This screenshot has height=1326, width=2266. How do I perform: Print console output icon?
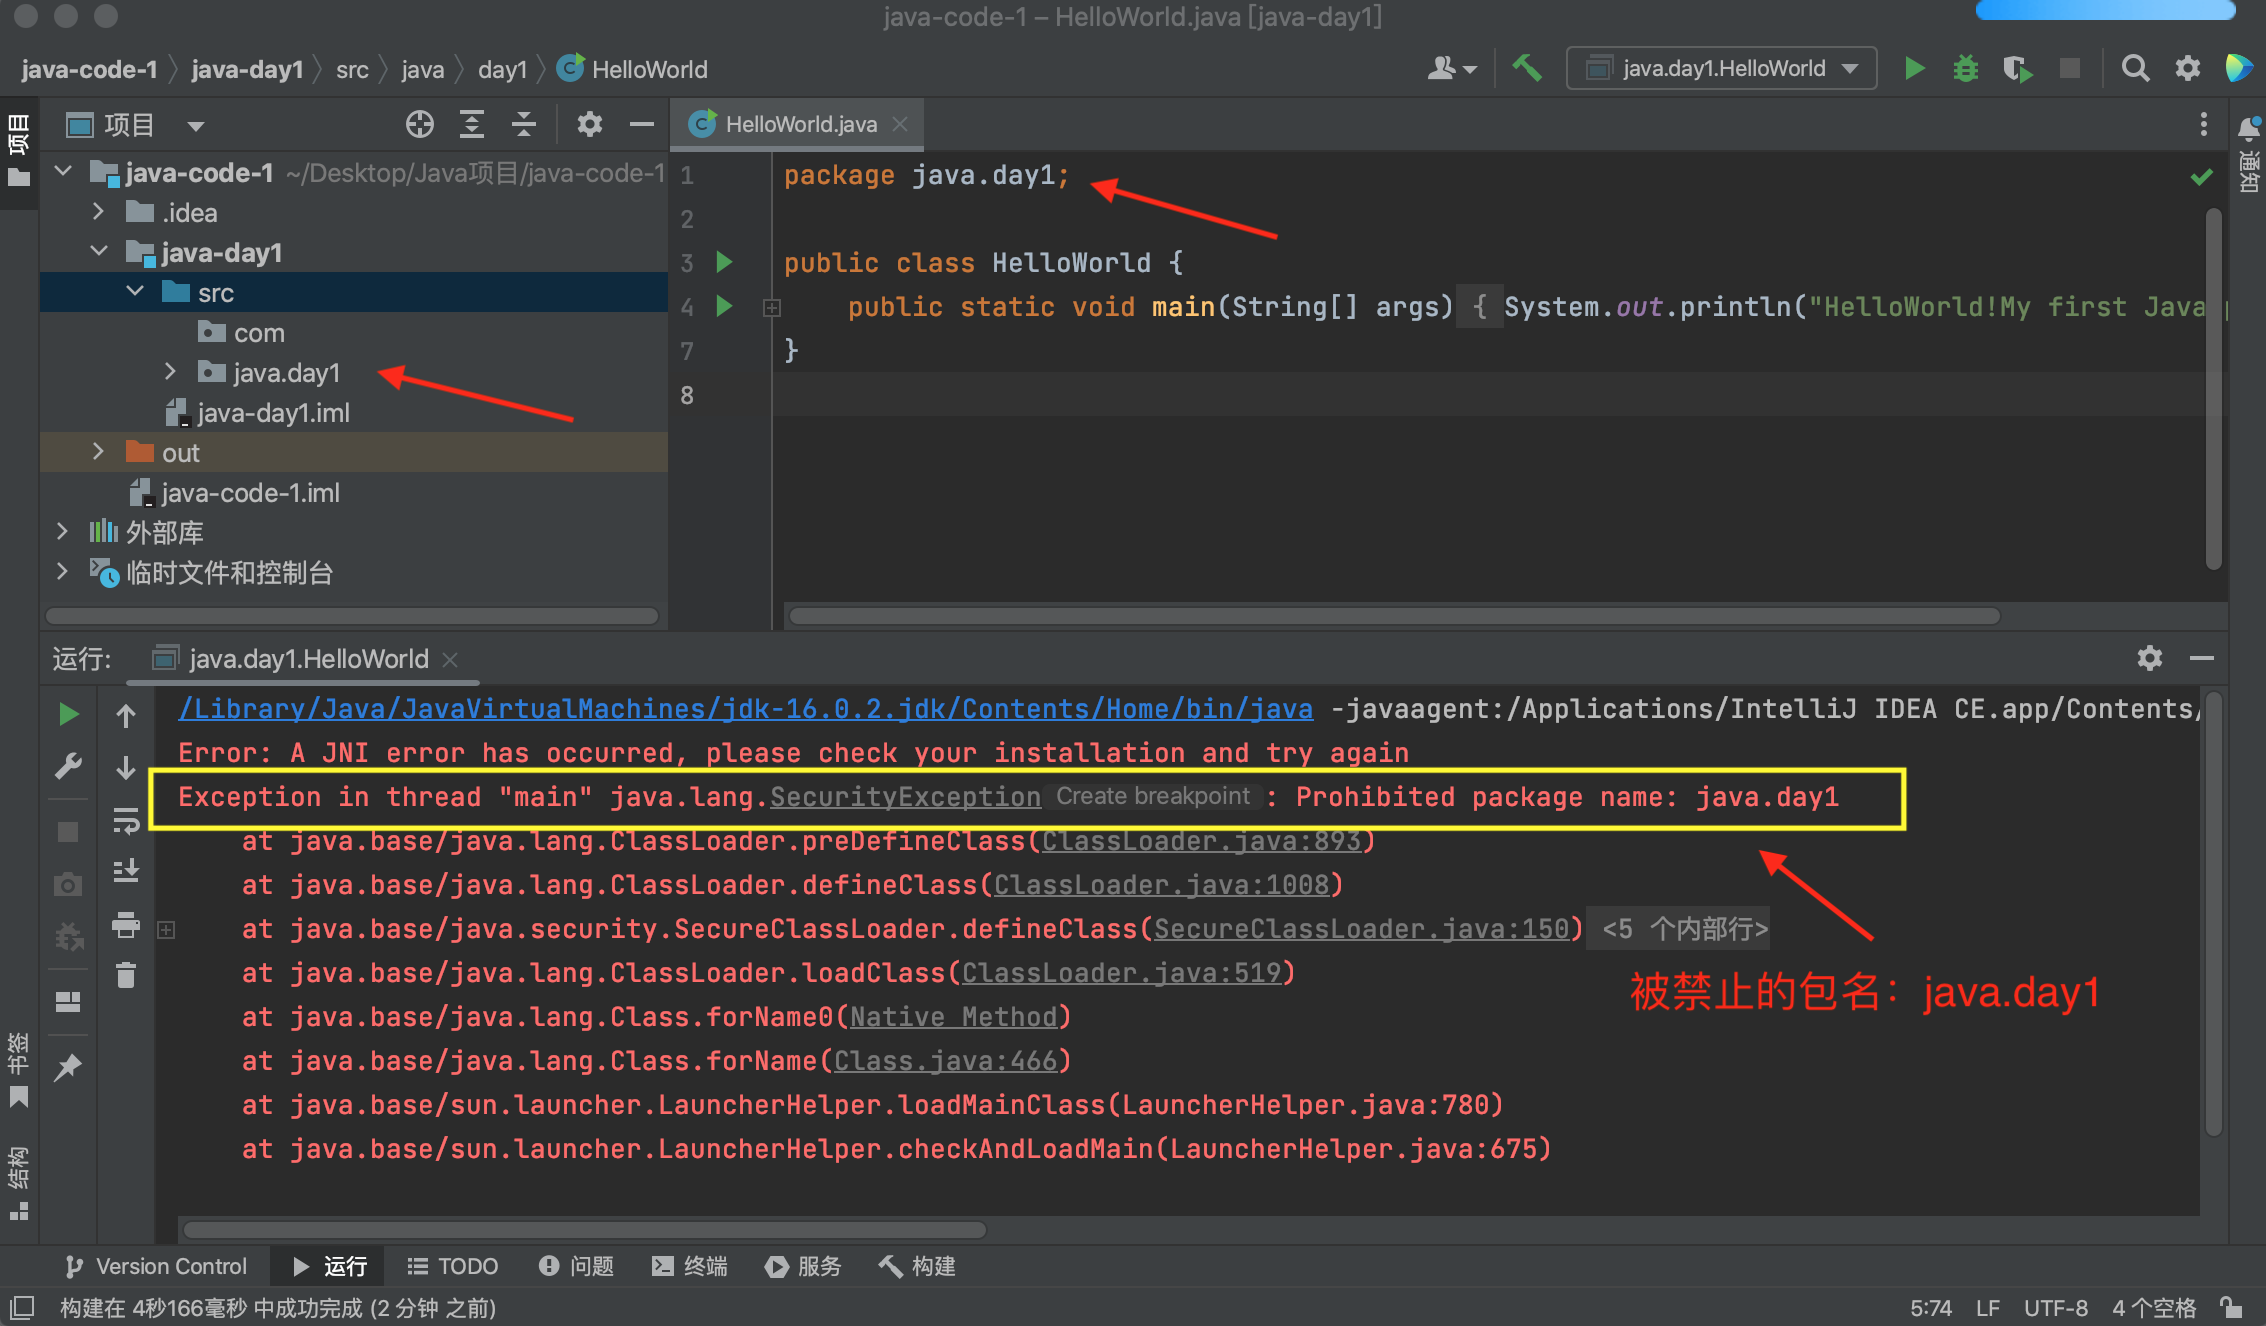[x=126, y=924]
